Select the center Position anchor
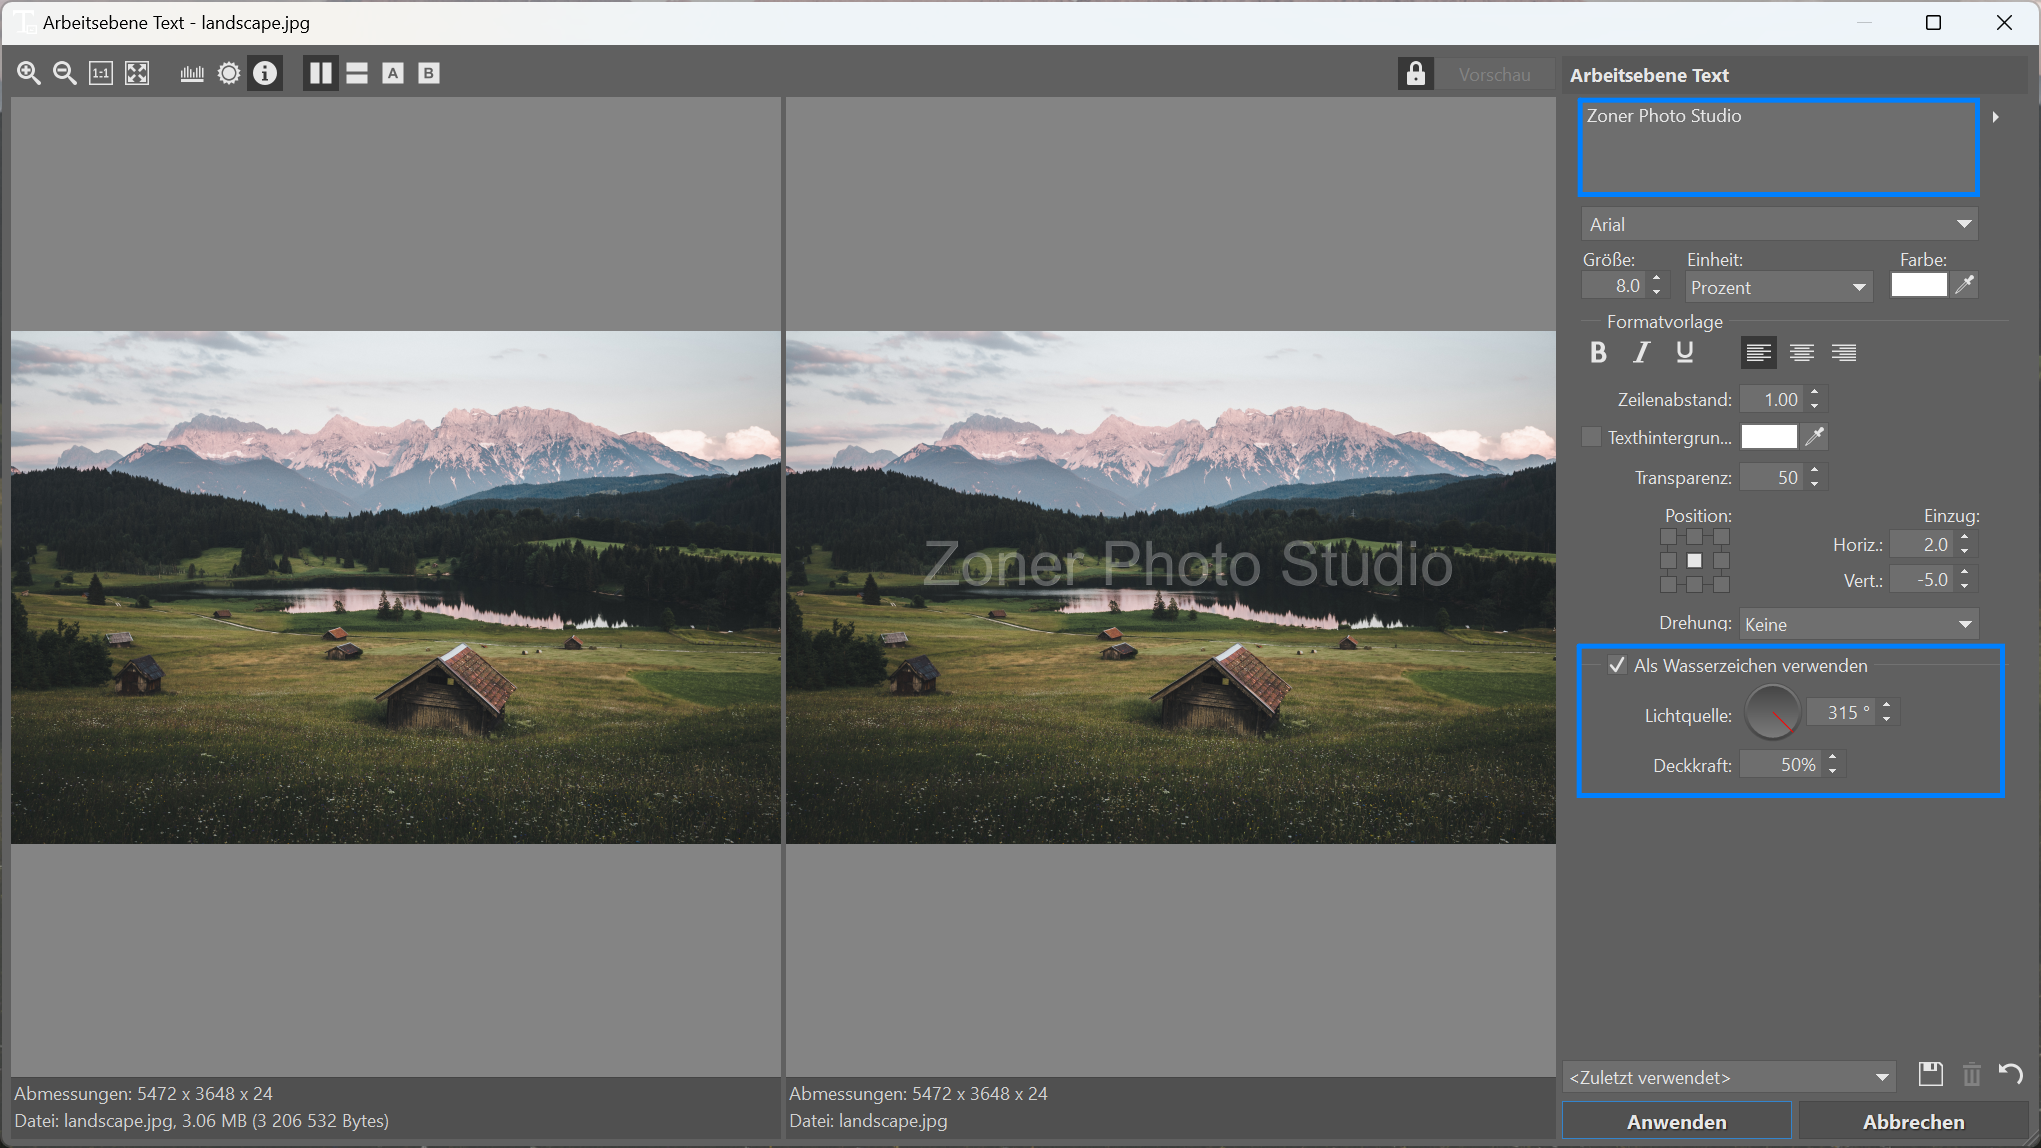This screenshot has width=2041, height=1148. [x=1694, y=561]
